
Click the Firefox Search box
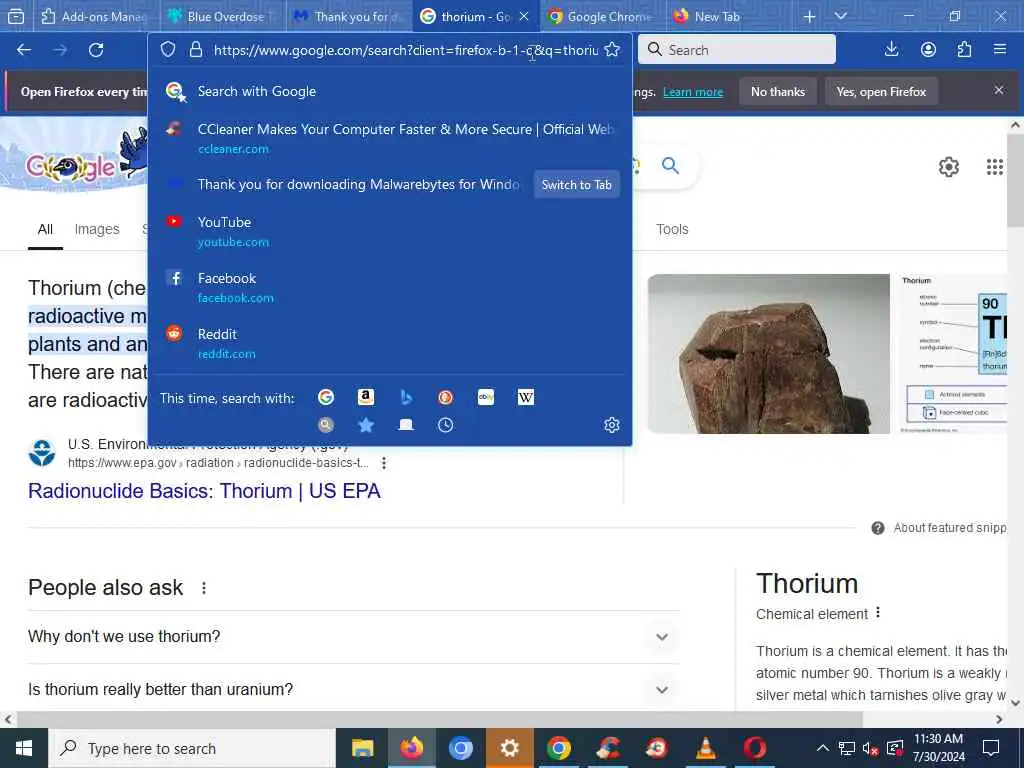(737, 50)
